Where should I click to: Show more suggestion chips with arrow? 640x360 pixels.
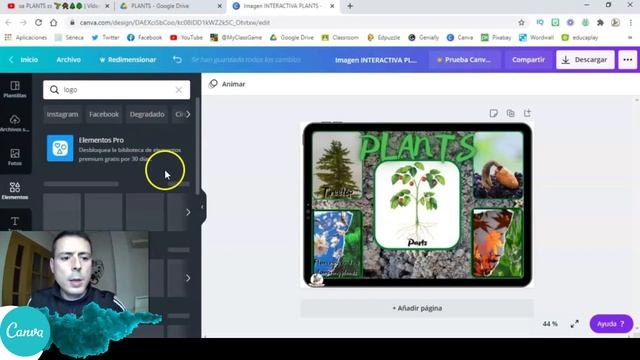coord(188,114)
